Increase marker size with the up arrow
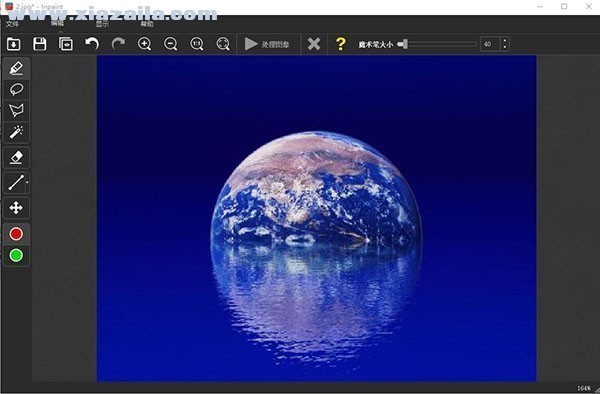 [x=505, y=41]
